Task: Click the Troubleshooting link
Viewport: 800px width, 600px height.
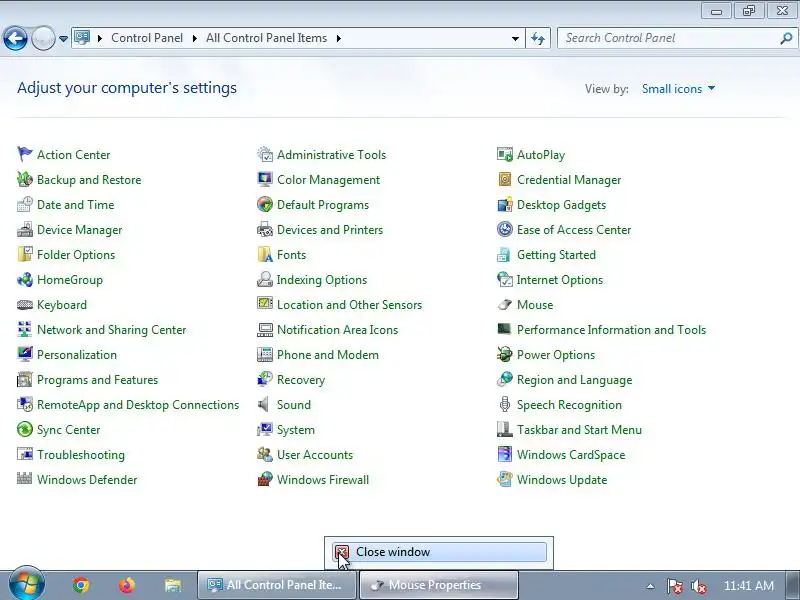Action: click(x=81, y=455)
